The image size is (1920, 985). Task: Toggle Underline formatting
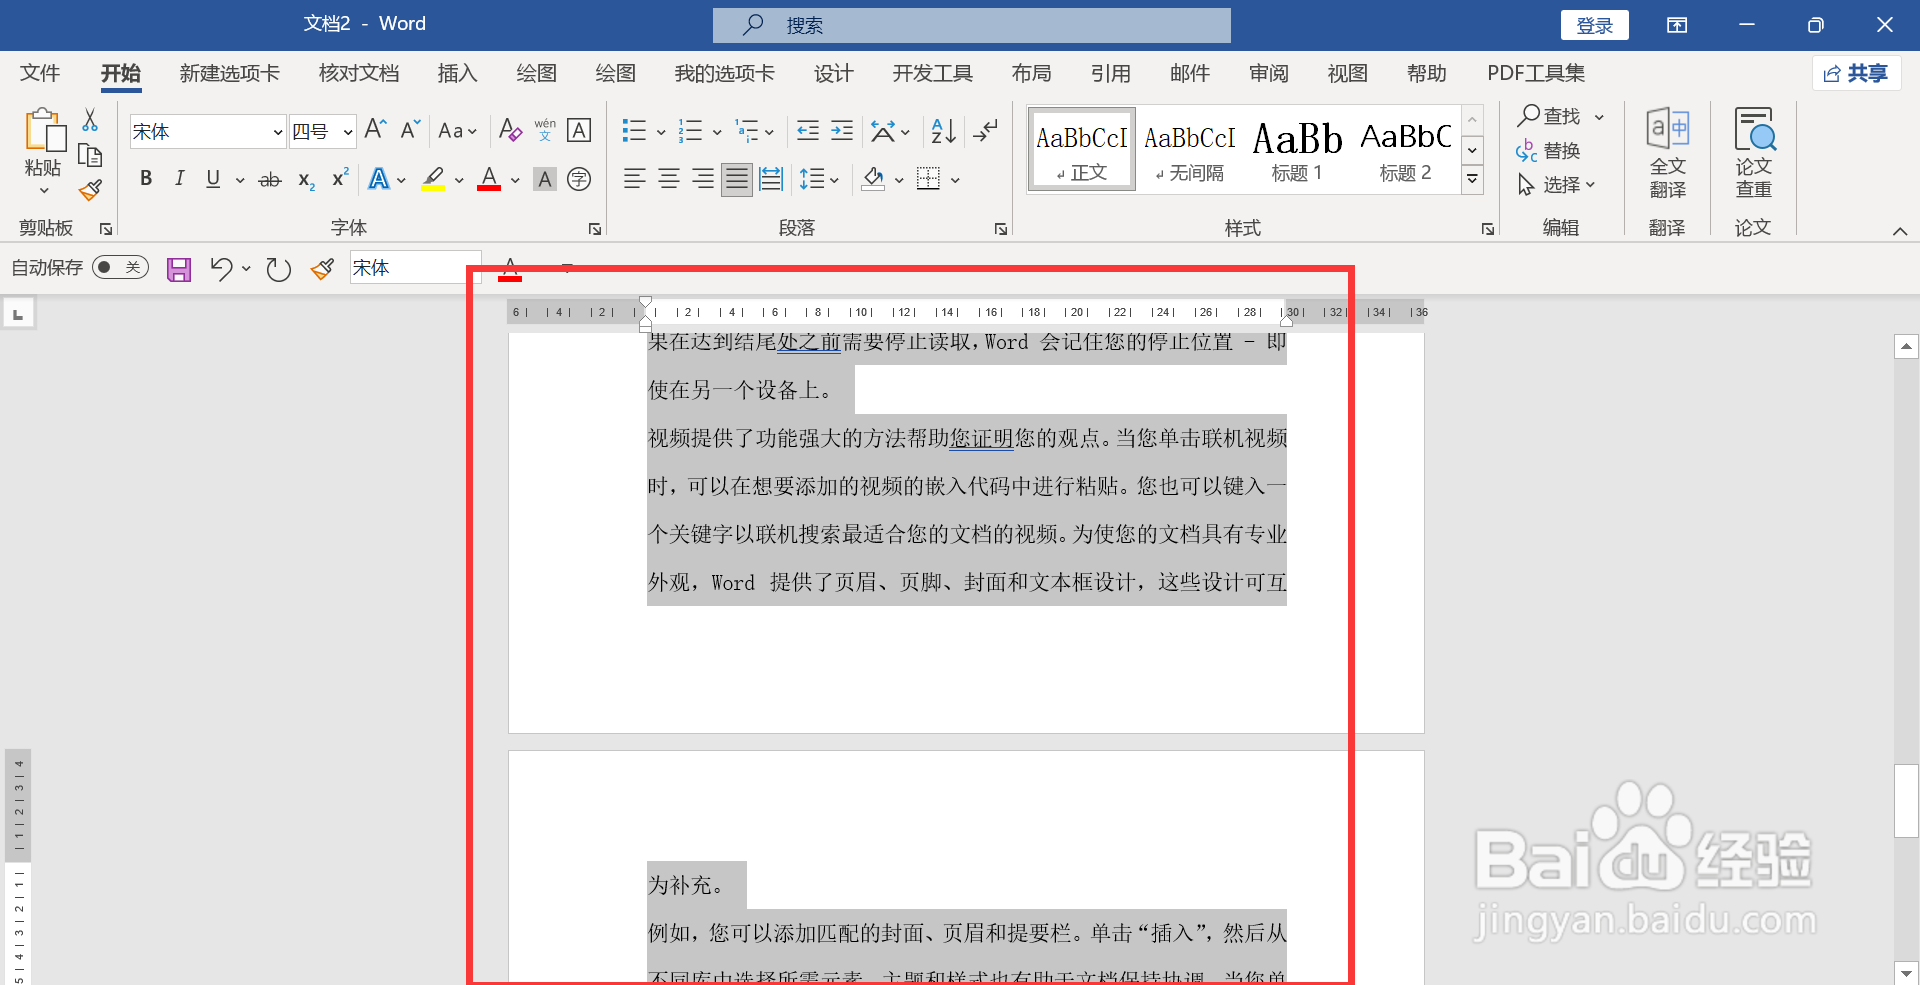[213, 180]
